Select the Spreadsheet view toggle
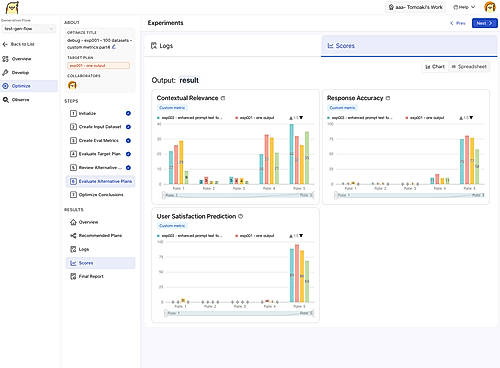500x368 pixels. [x=469, y=67]
